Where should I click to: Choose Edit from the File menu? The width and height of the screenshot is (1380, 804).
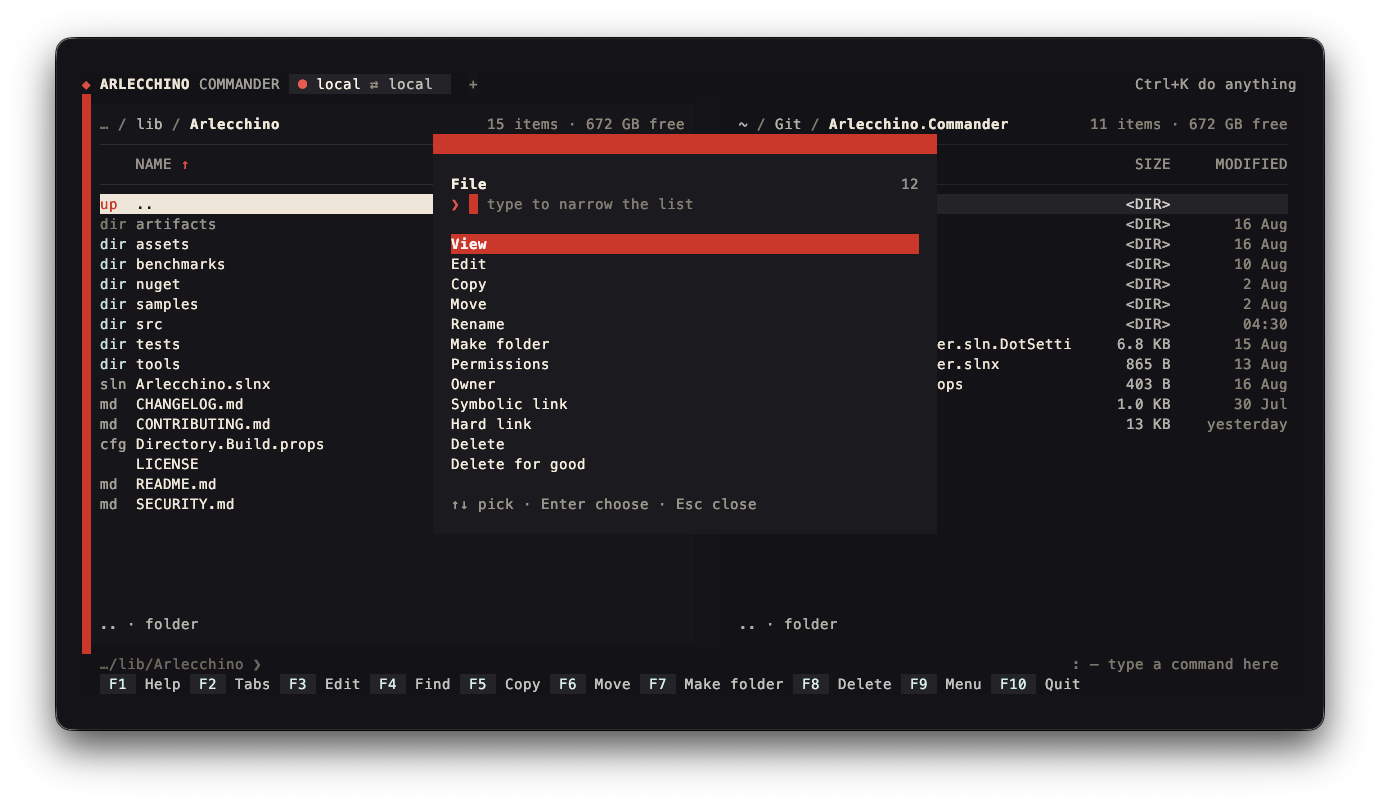[x=685, y=264]
